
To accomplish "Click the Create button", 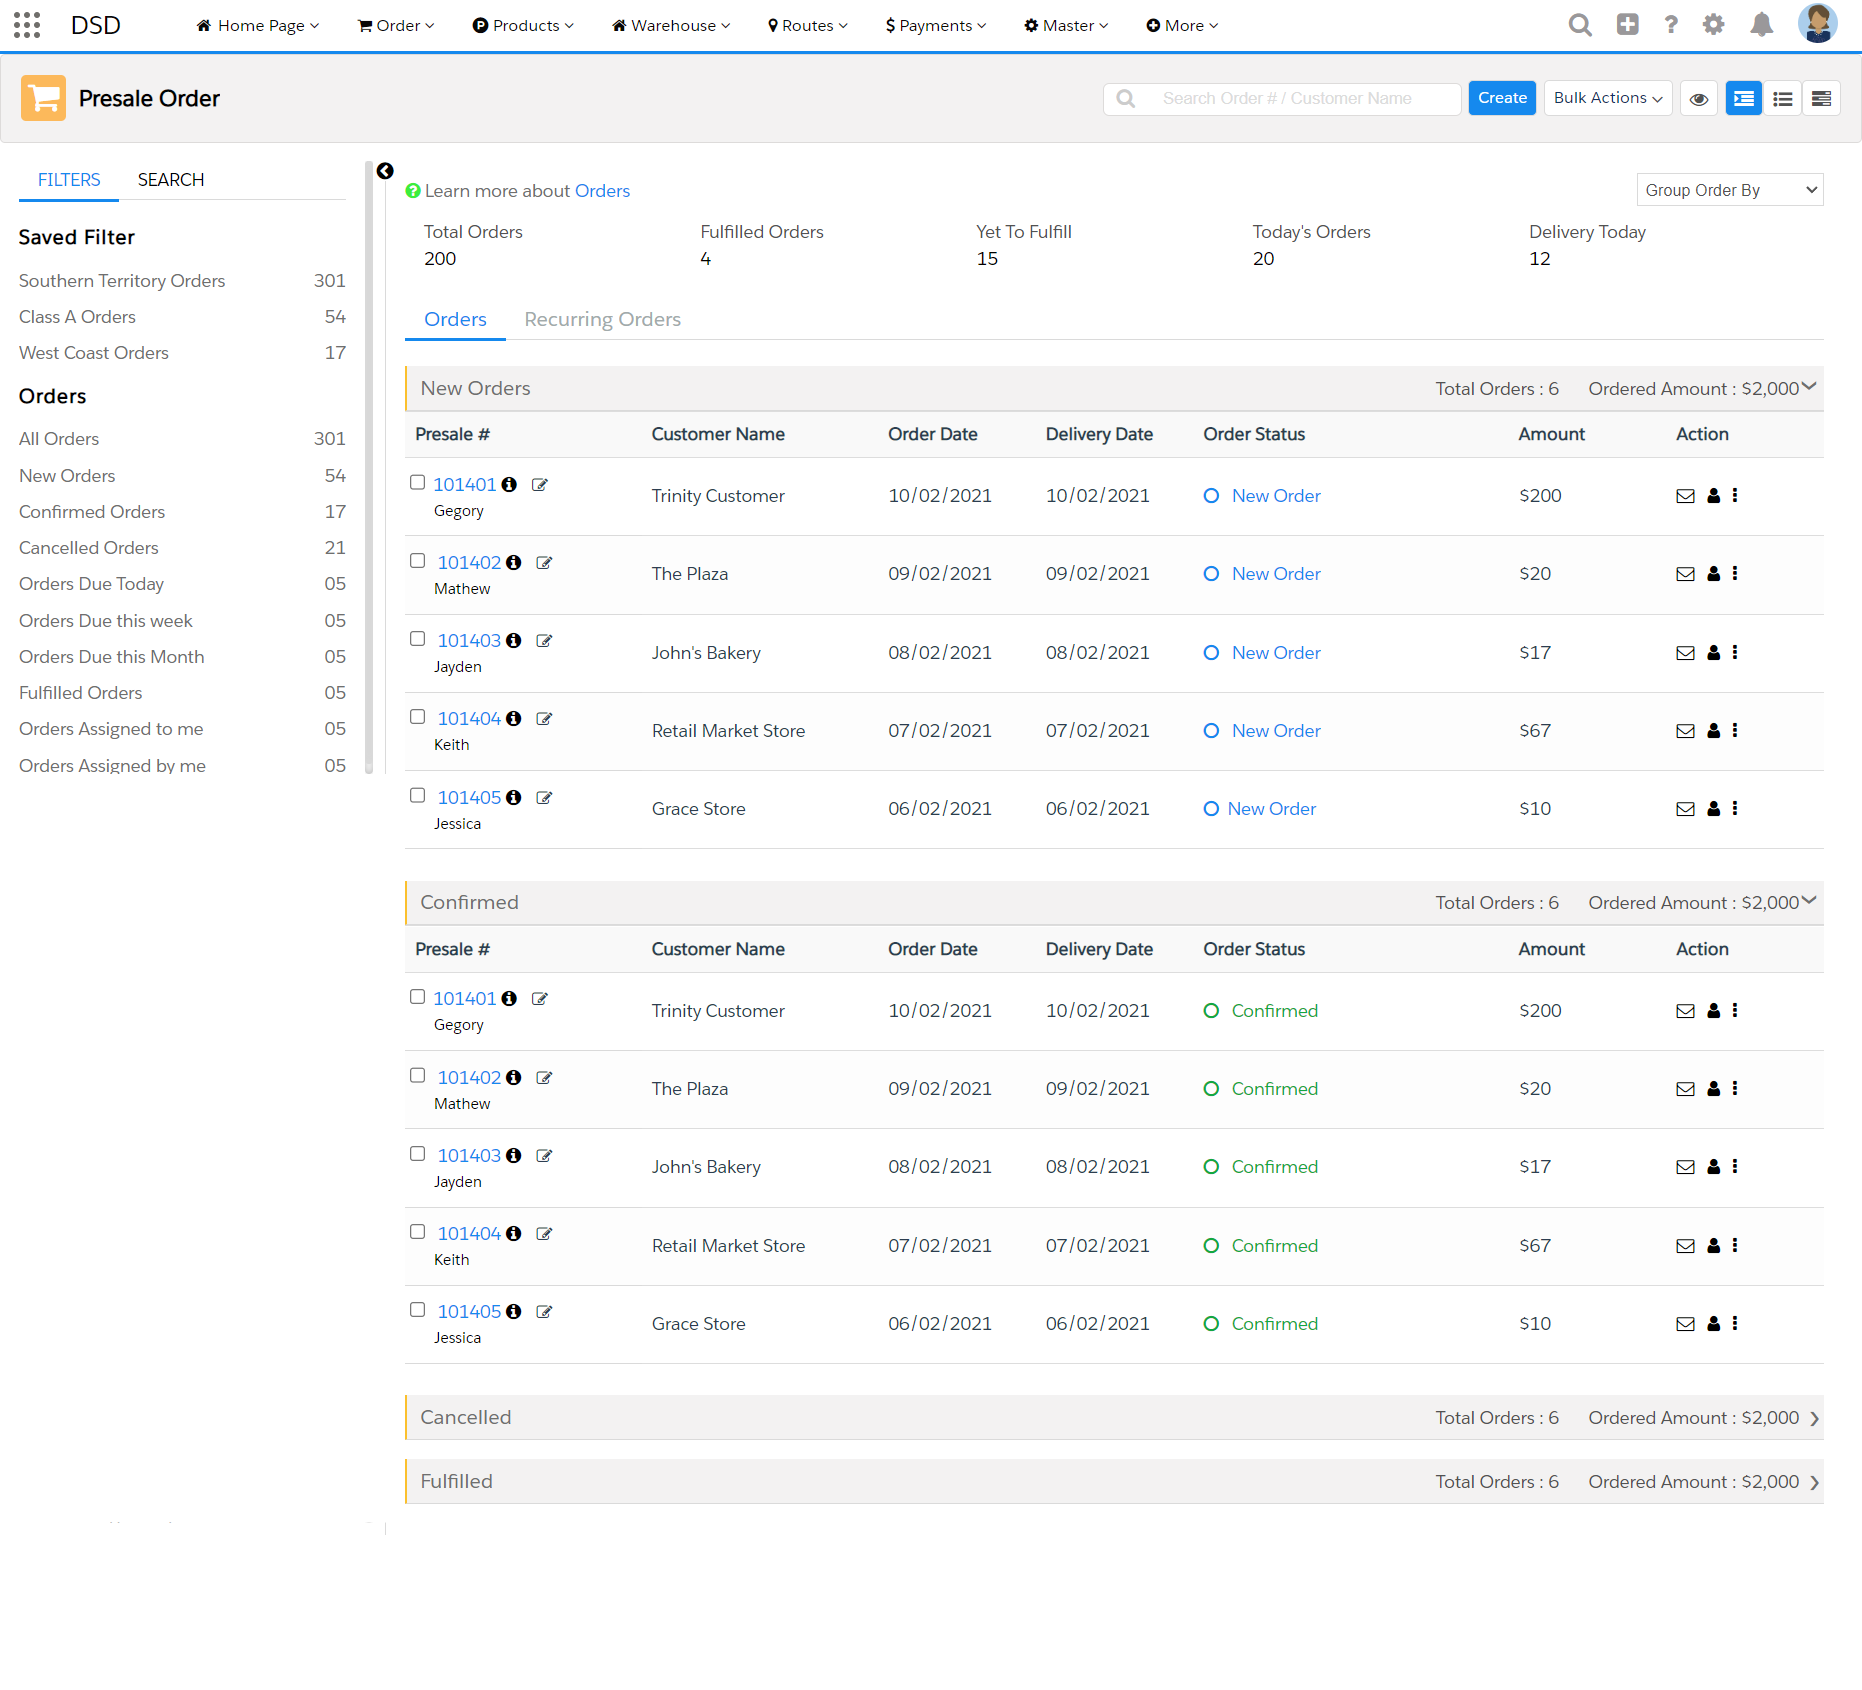I will (x=1502, y=98).
